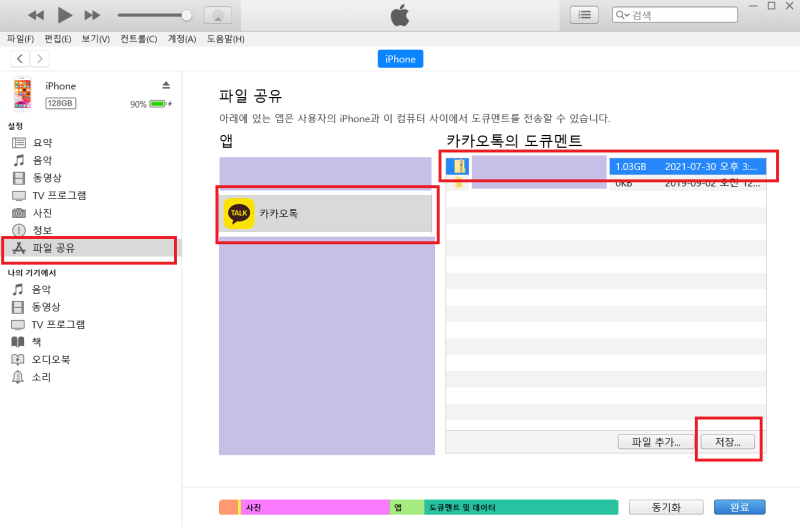Select the 1.03GB document row
800x527 pixels.
coord(606,166)
